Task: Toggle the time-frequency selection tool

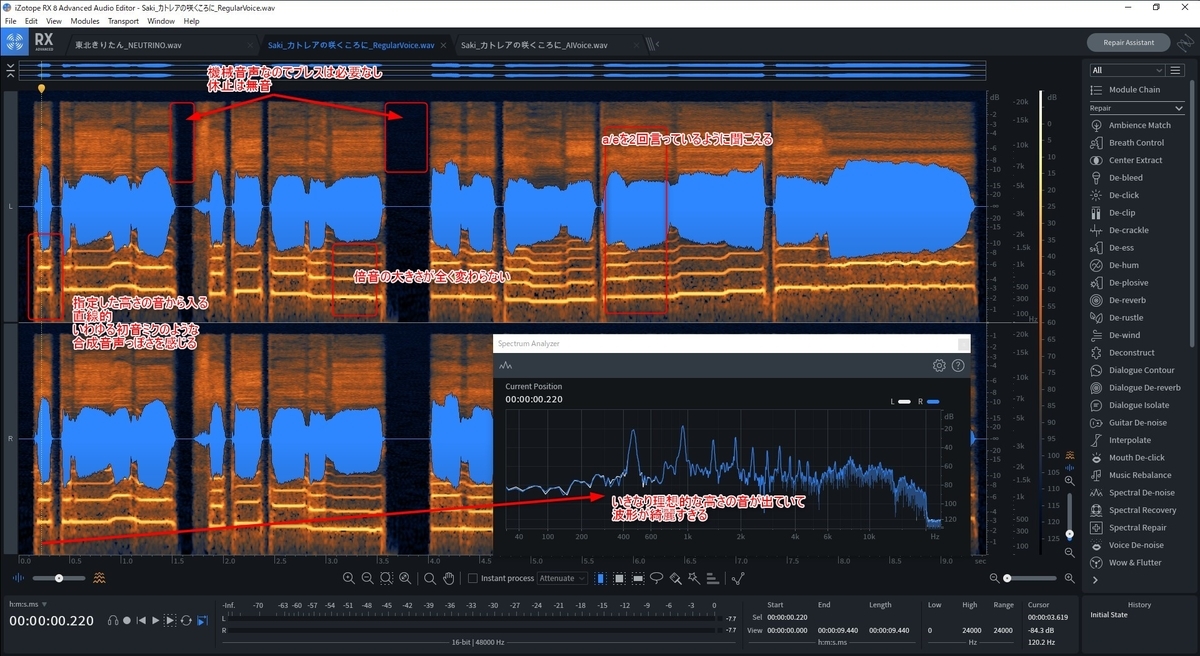Action: click(x=619, y=578)
